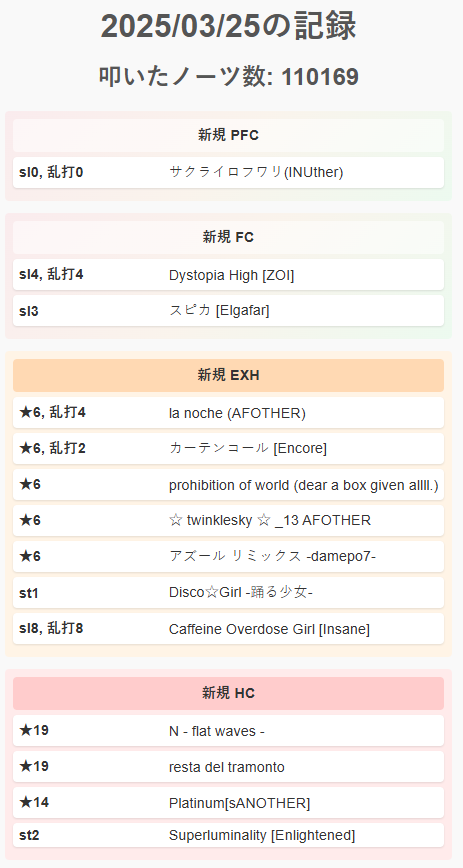Open the N - flat waves - entry

click(228, 731)
